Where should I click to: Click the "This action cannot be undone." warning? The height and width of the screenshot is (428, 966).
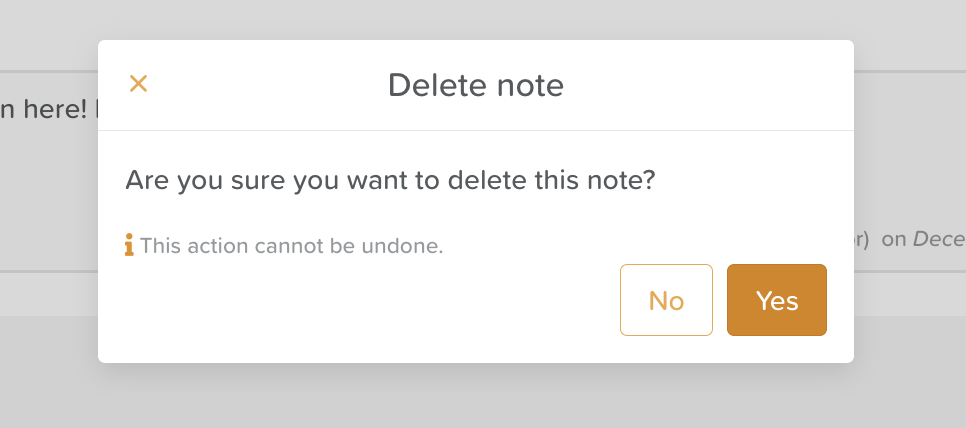291,245
